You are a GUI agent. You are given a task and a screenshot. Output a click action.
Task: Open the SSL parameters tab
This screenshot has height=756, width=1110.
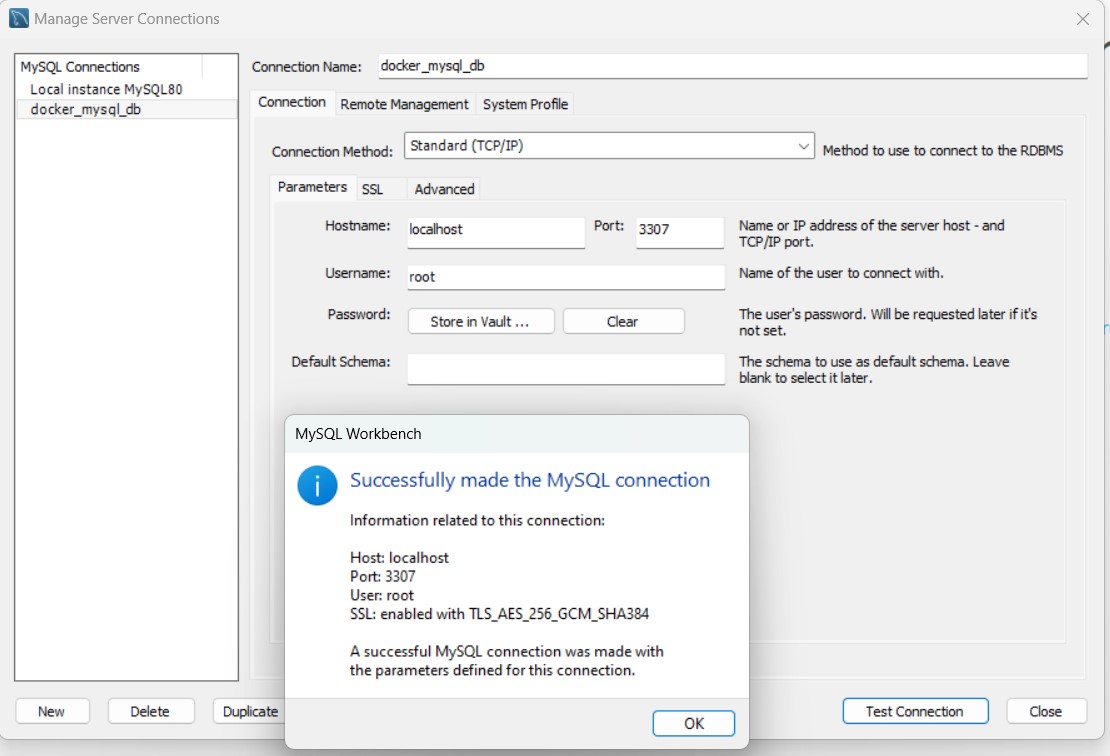(372, 189)
